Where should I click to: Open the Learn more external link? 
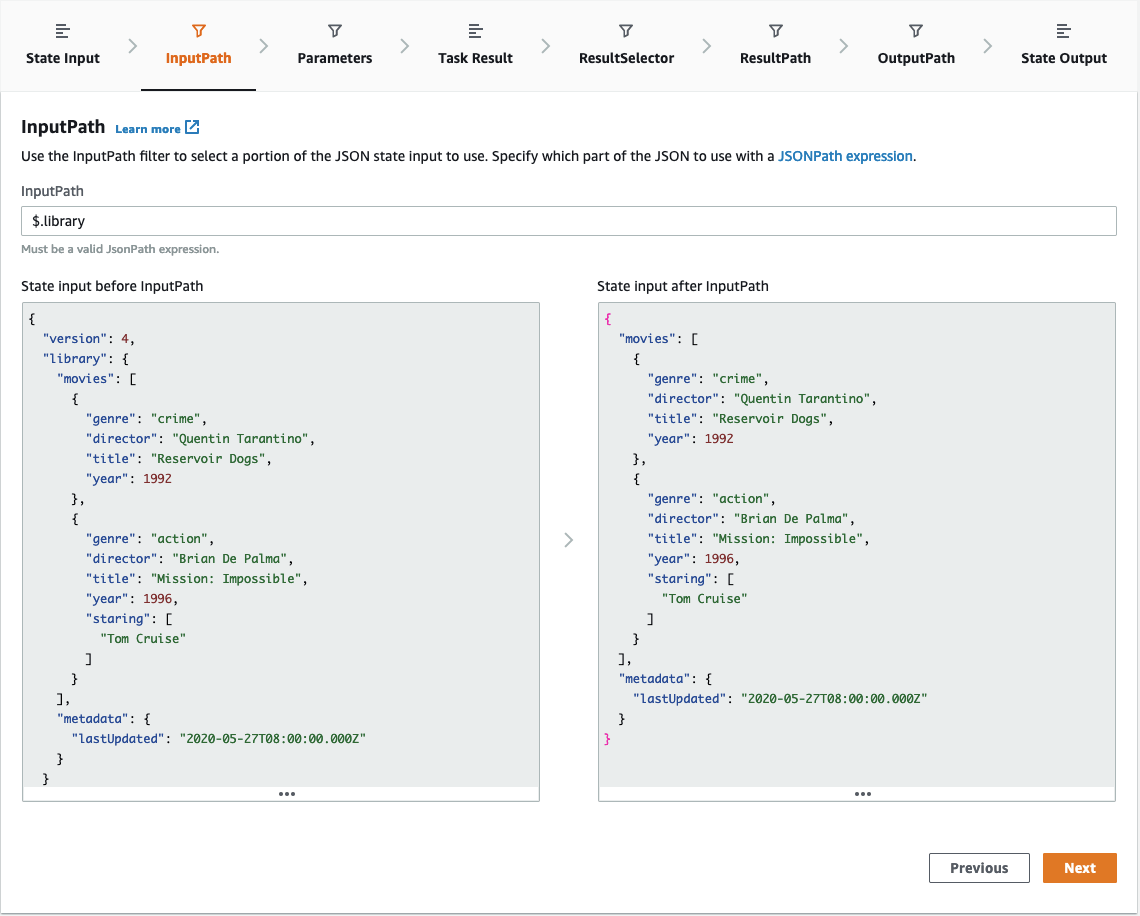point(157,128)
